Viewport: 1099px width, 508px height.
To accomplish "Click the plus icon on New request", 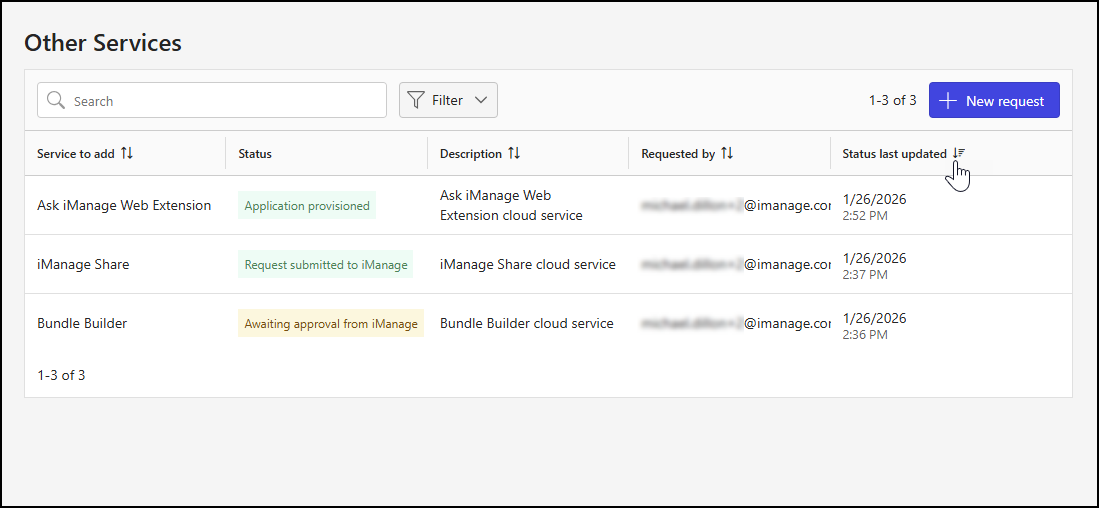I will [948, 101].
